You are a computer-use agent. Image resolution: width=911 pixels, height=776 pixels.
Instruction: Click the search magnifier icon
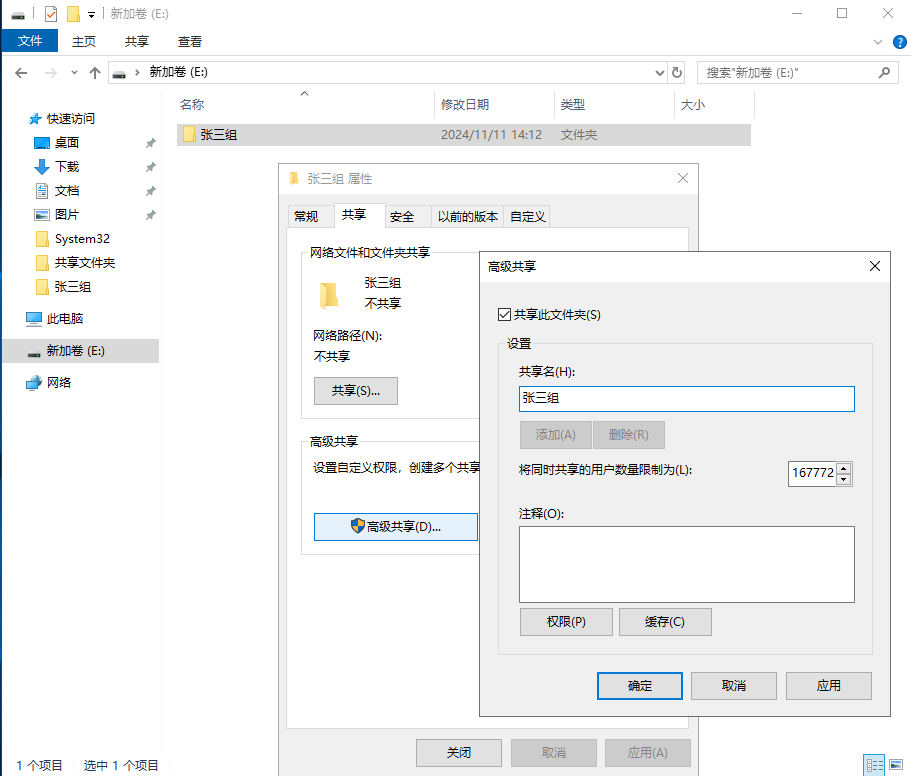coord(884,73)
